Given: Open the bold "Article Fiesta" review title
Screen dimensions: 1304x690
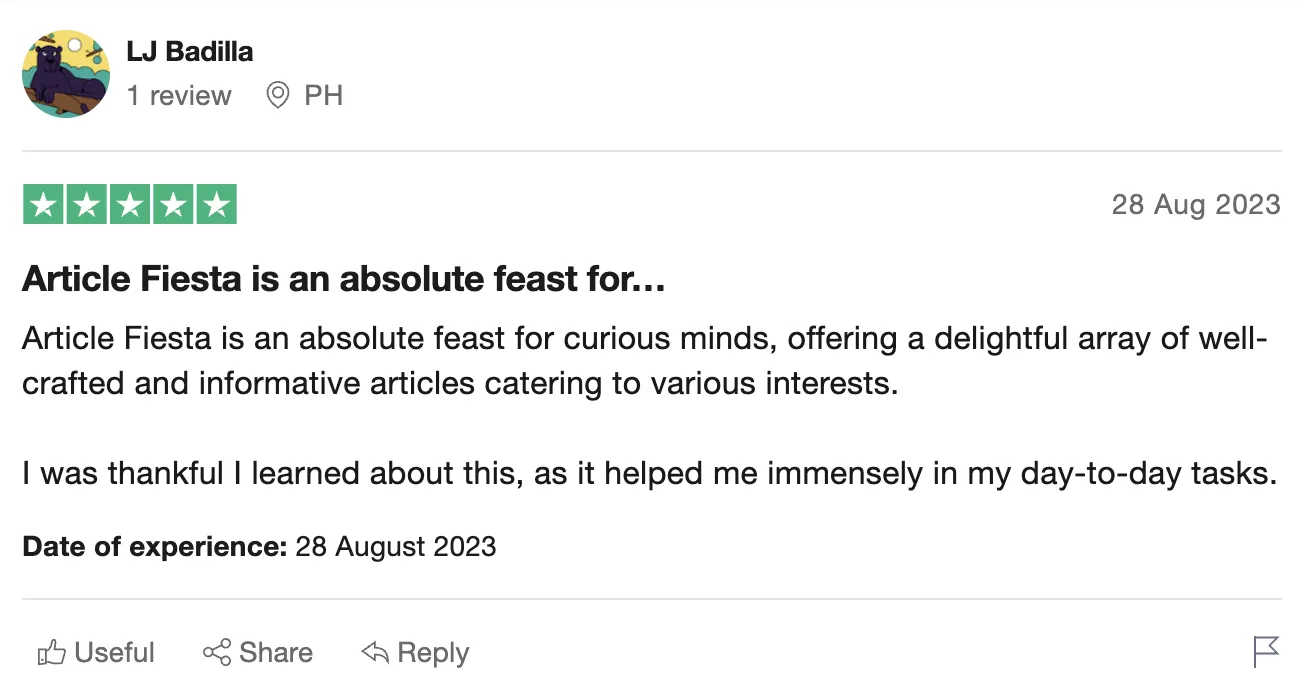Looking at the screenshot, I should click(x=344, y=280).
